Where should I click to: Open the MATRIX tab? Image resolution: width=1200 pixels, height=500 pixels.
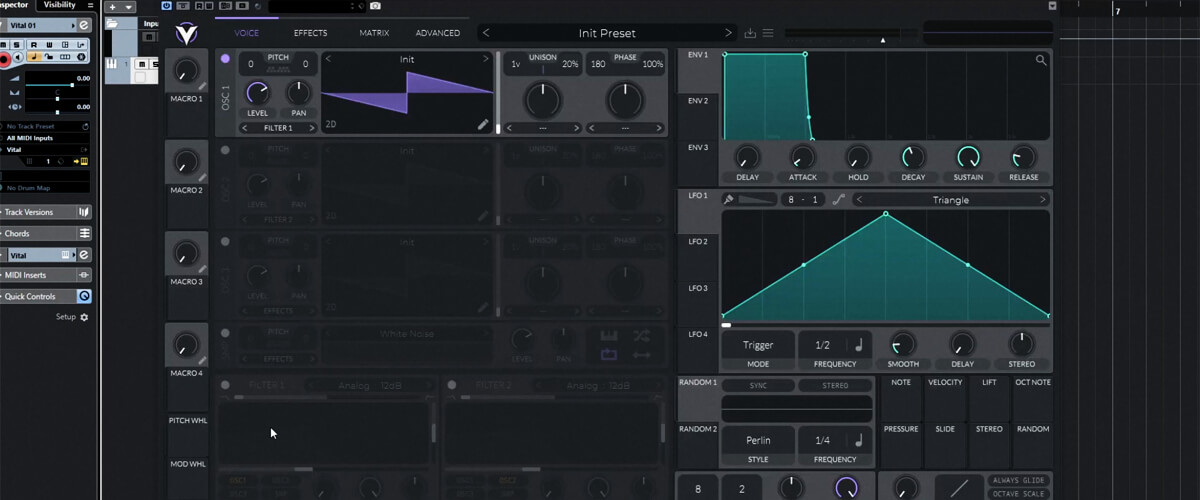coord(374,33)
